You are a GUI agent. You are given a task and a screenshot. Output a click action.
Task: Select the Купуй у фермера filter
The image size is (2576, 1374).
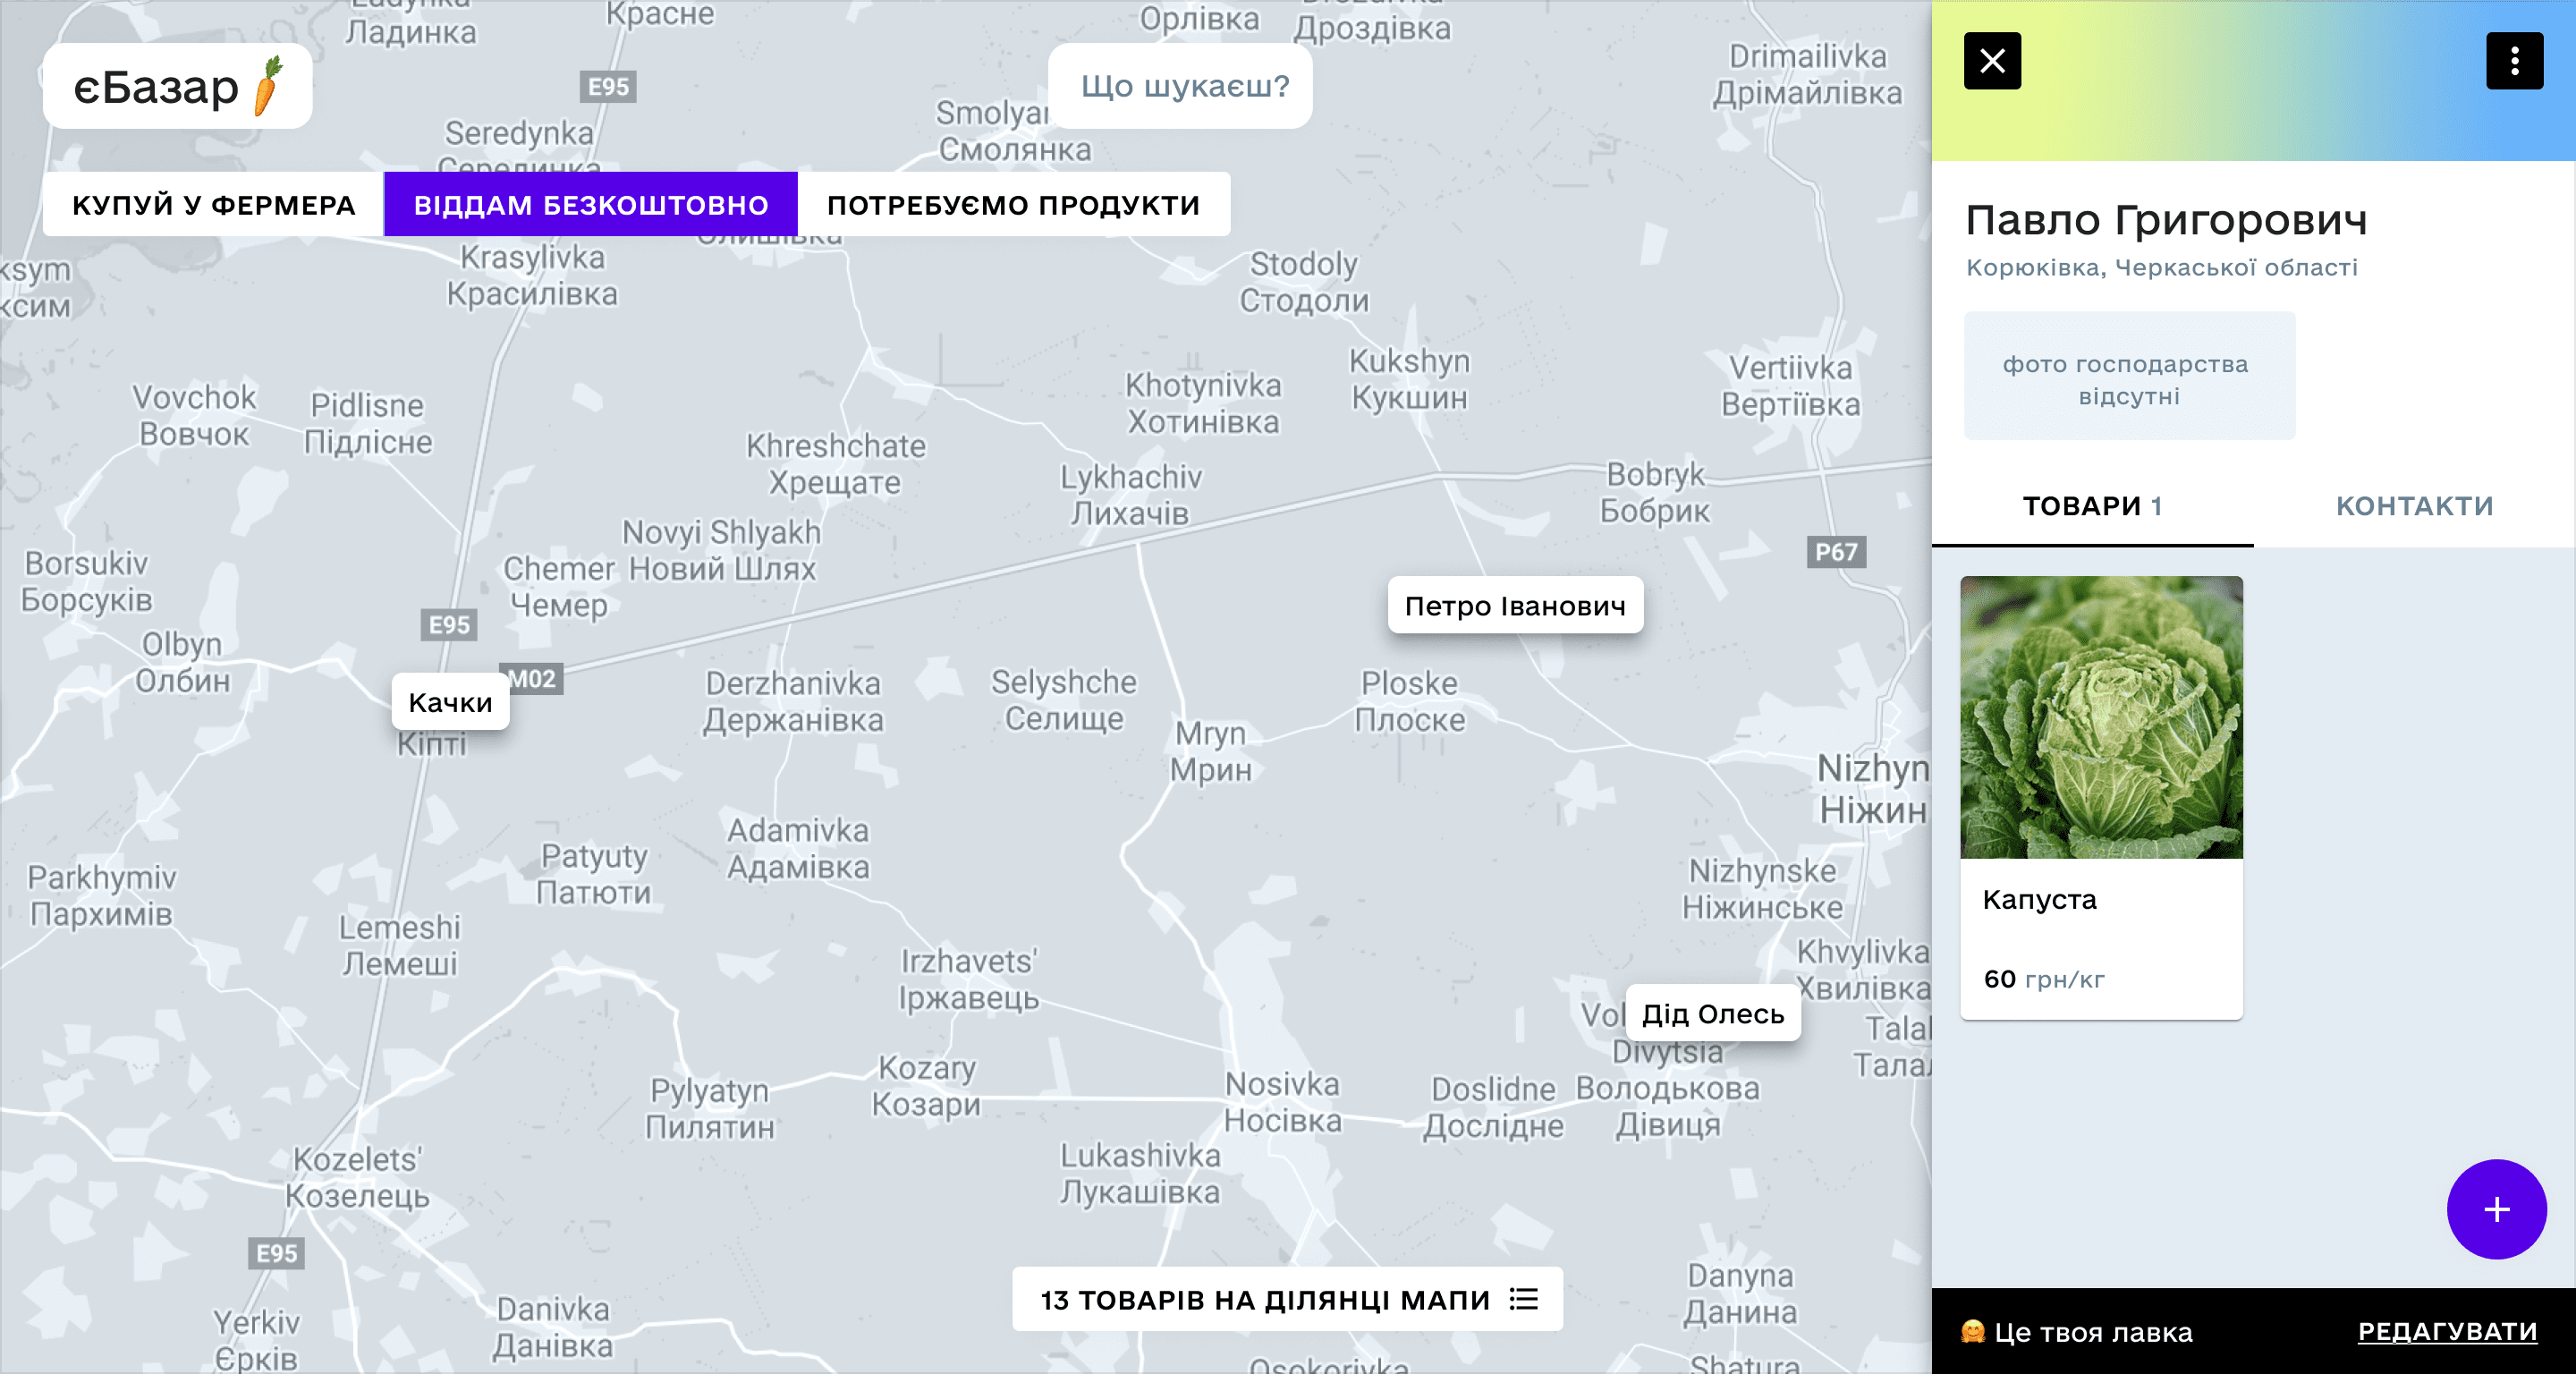(x=213, y=205)
